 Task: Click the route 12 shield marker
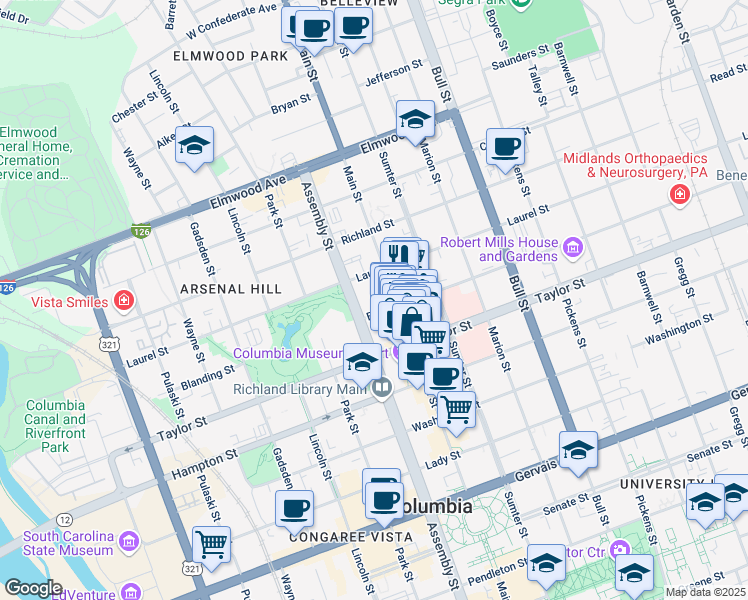point(64,520)
